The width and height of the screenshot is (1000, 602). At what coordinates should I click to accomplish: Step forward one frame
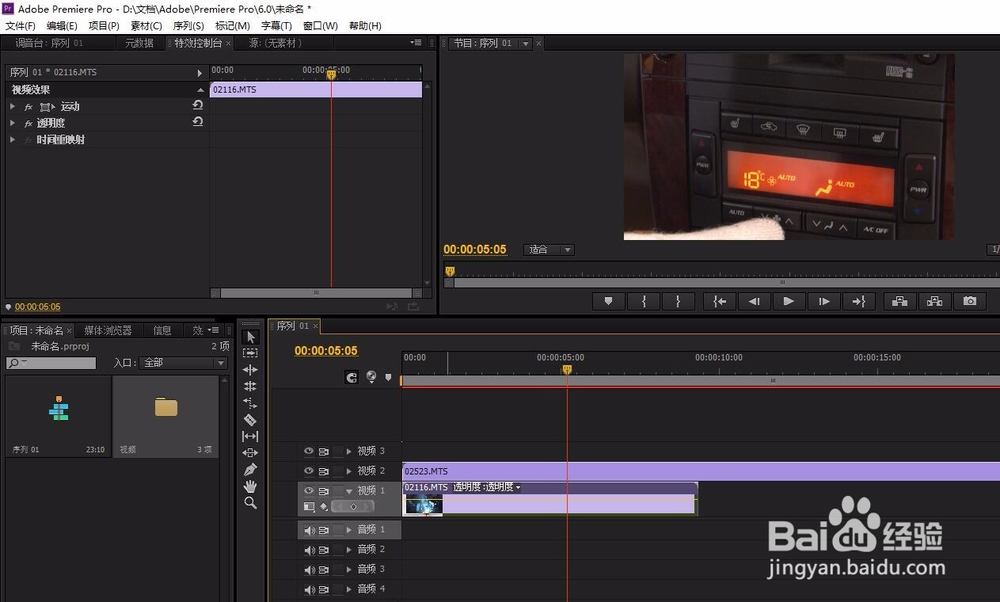823,301
